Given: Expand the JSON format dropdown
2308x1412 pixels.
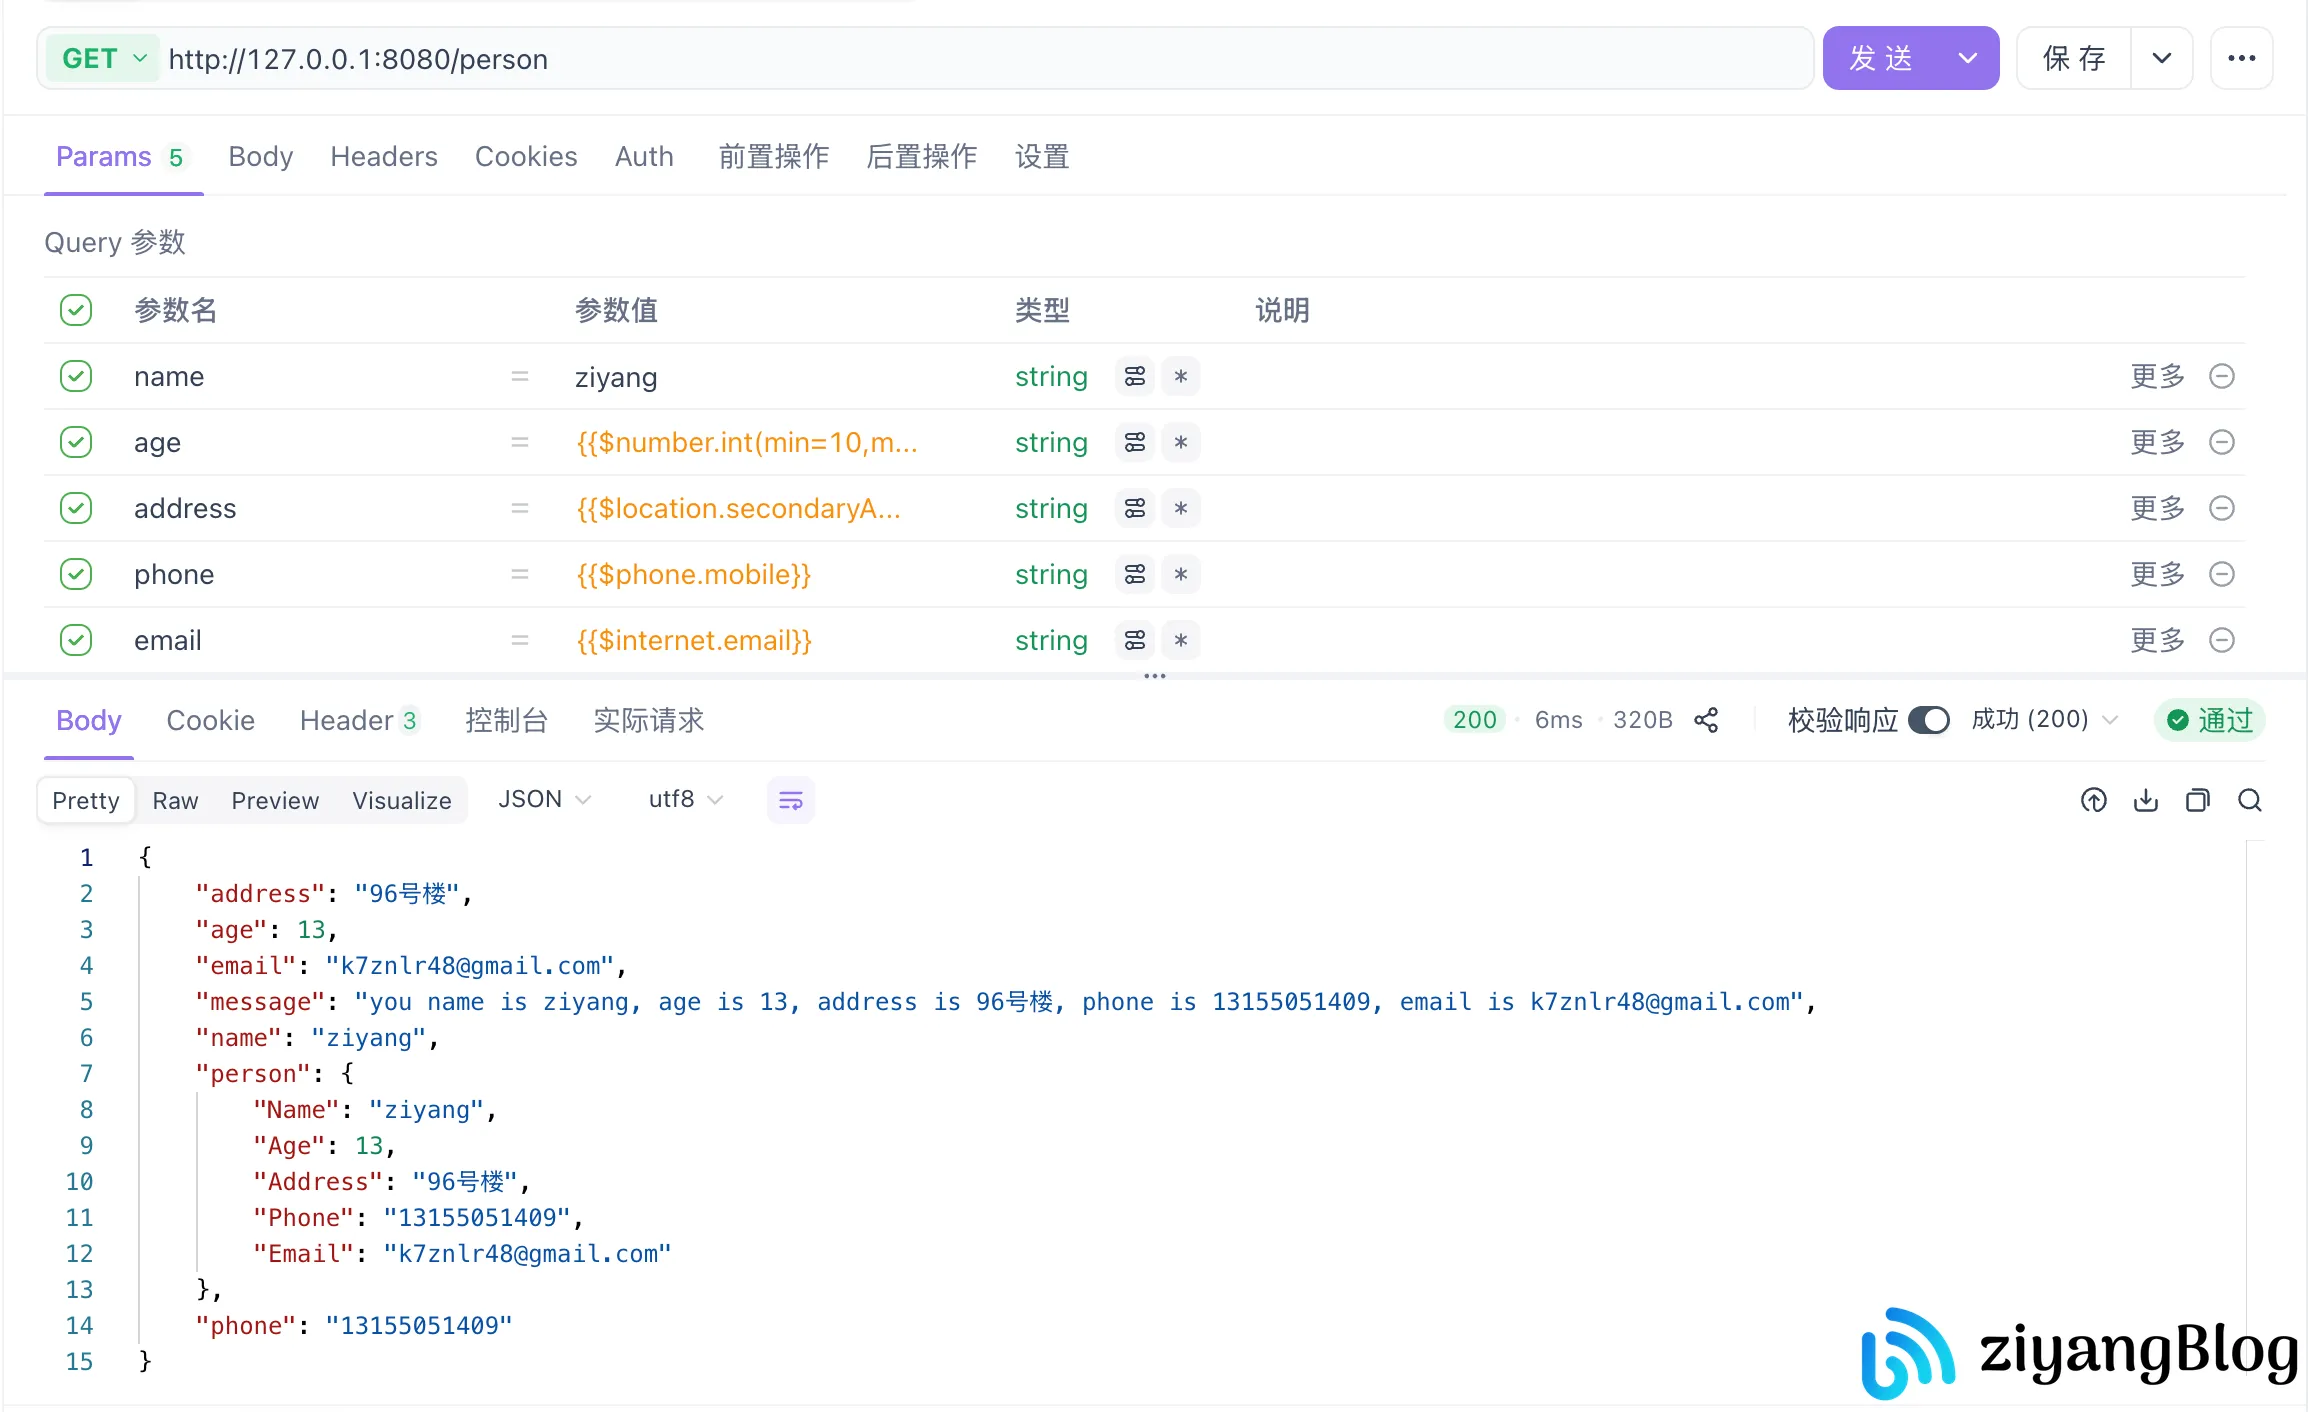Looking at the screenshot, I should [x=544, y=800].
